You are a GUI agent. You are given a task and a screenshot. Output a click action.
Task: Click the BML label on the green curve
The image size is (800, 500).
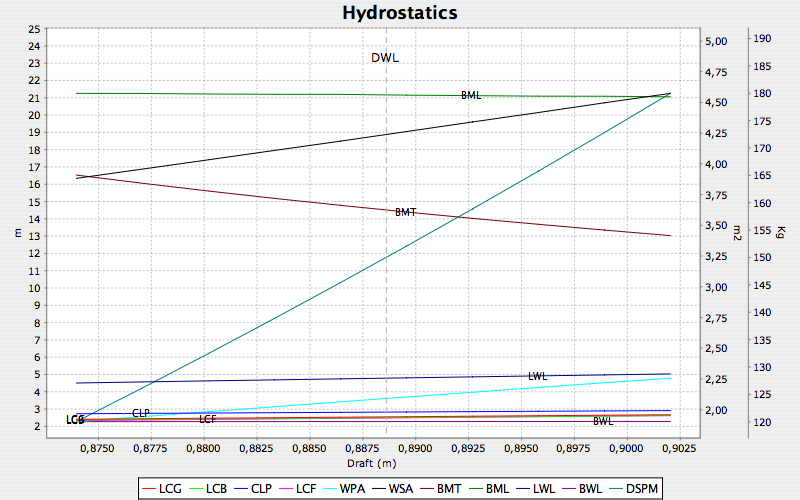471,95
